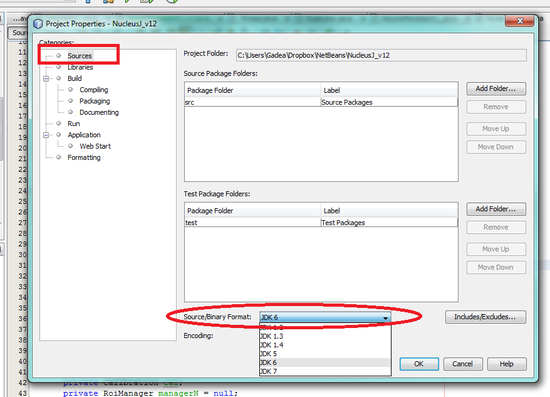550x397 pixels.
Task: Click the Cancel button
Action: click(x=463, y=364)
